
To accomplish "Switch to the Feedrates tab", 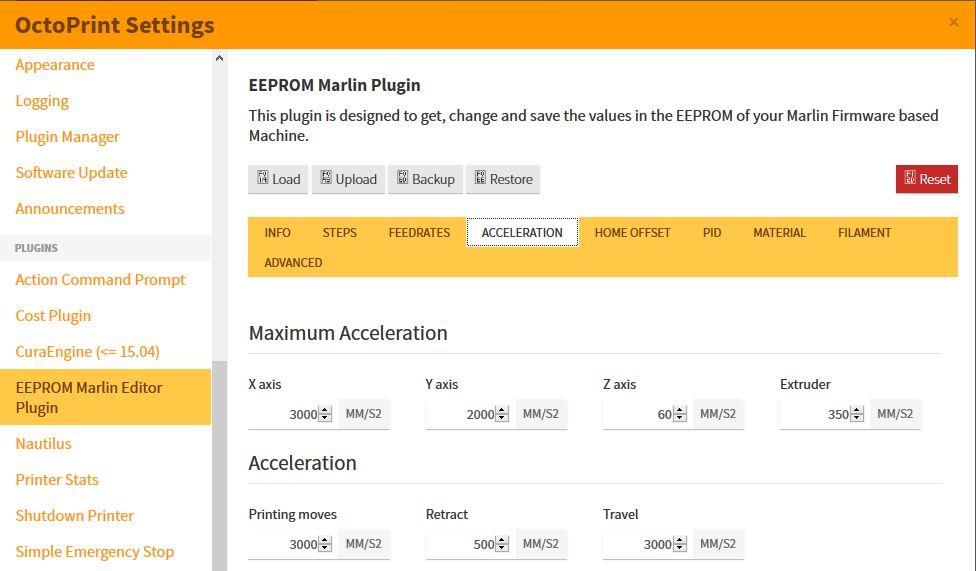I will 418,232.
